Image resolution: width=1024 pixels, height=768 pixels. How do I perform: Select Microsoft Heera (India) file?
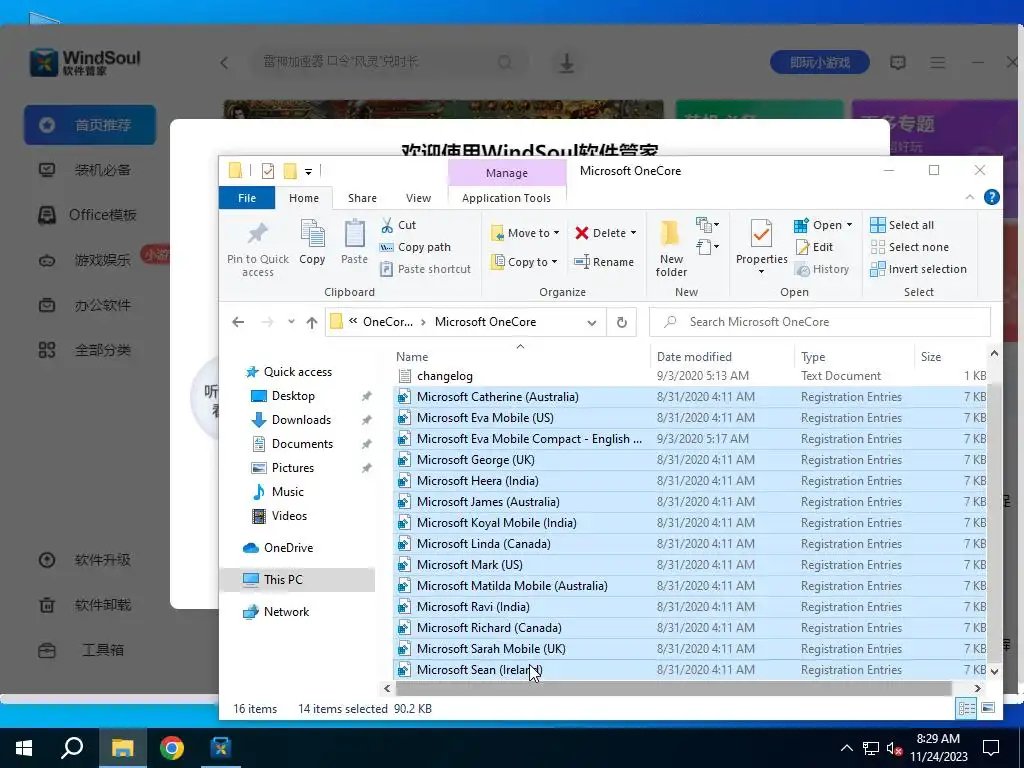(x=477, y=481)
